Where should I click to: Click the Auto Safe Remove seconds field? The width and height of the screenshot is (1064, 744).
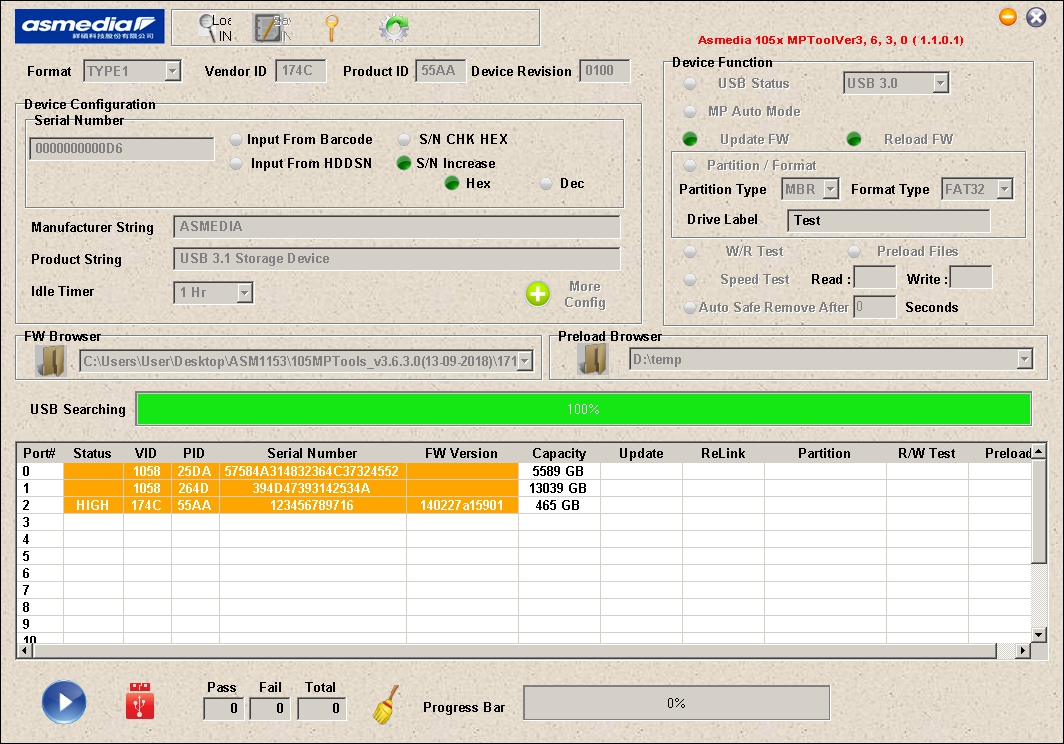click(875, 307)
